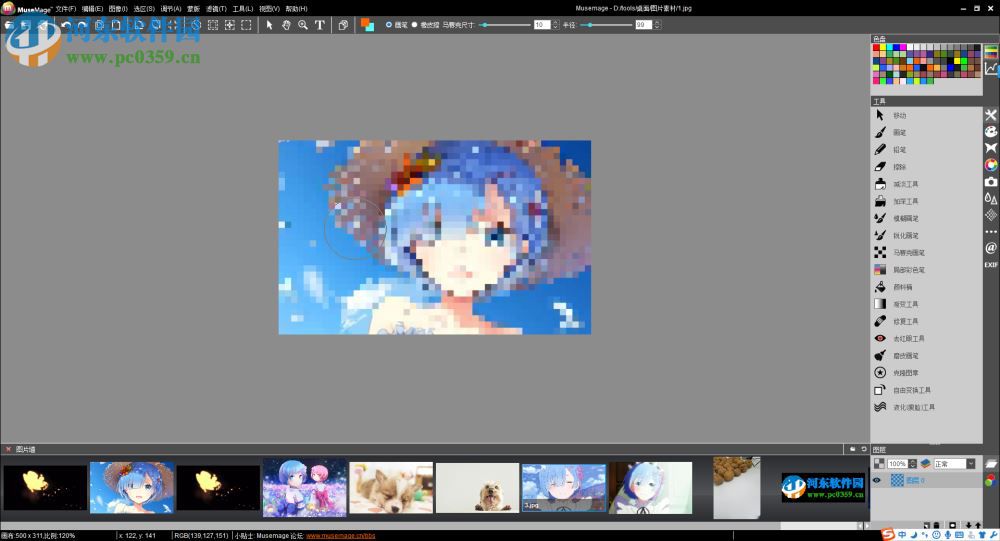Select the Hand pan tool in toolbar
This screenshot has width=1000, height=541.
point(286,25)
